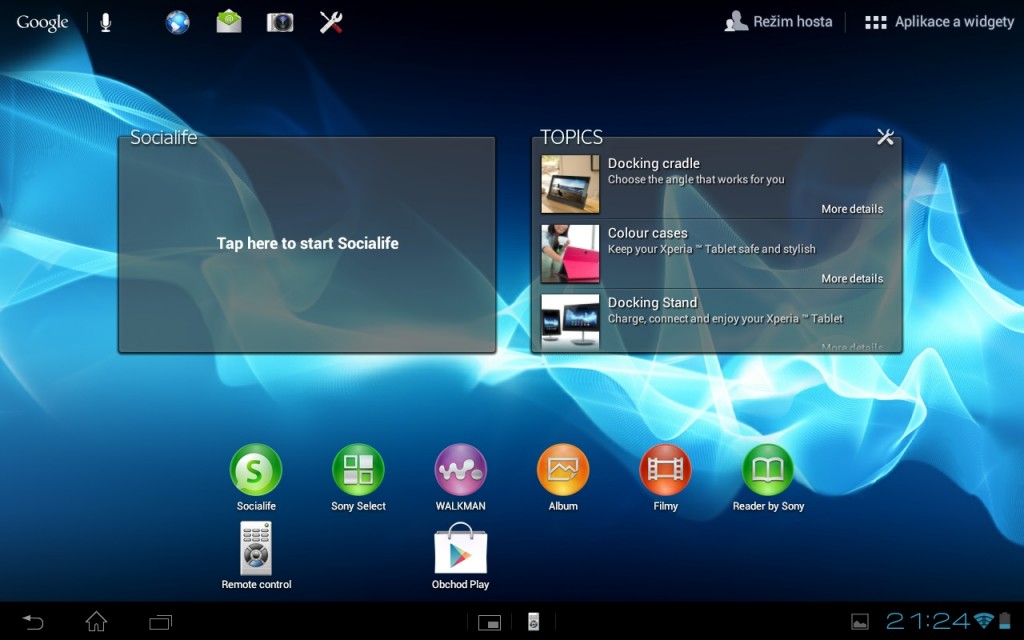This screenshot has width=1024, height=640.
Task: Launch the Remote control app
Action: point(256,556)
